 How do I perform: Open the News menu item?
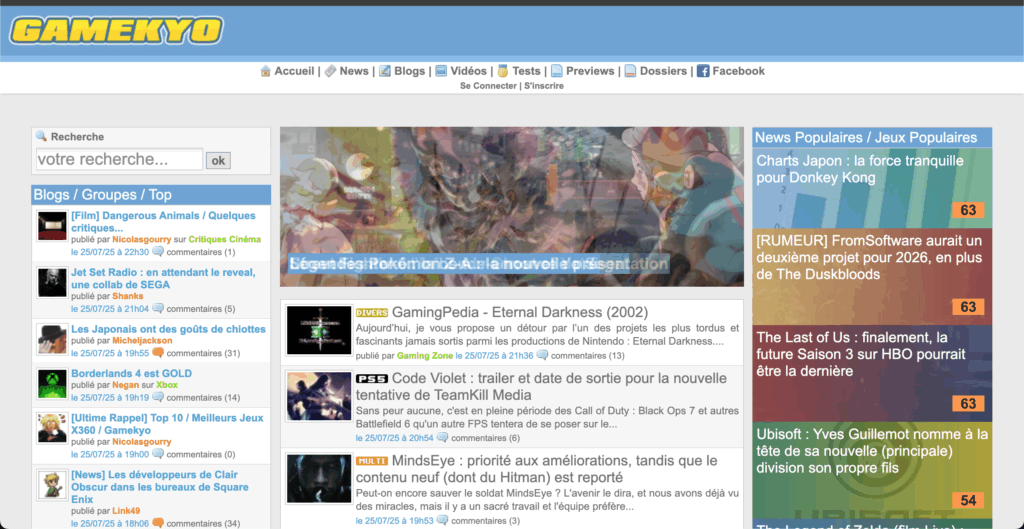[x=353, y=71]
